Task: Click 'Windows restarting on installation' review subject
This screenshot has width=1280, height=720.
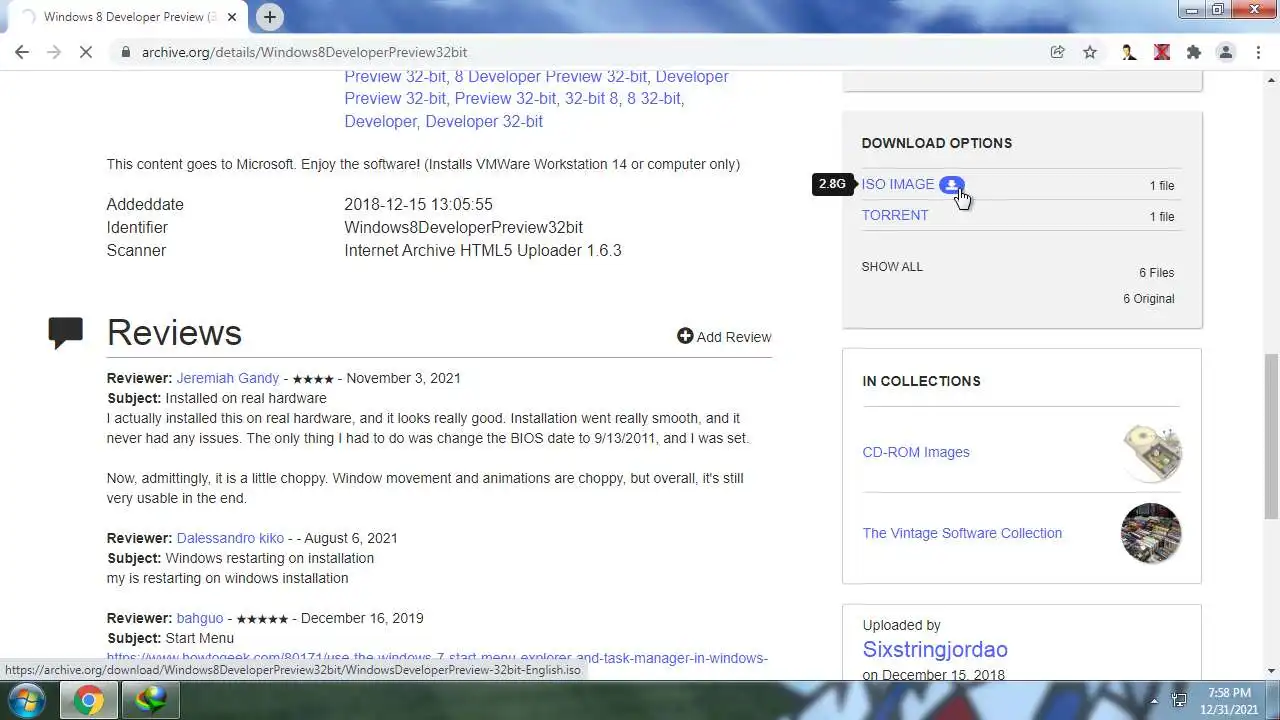Action: click(x=270, y=558)
